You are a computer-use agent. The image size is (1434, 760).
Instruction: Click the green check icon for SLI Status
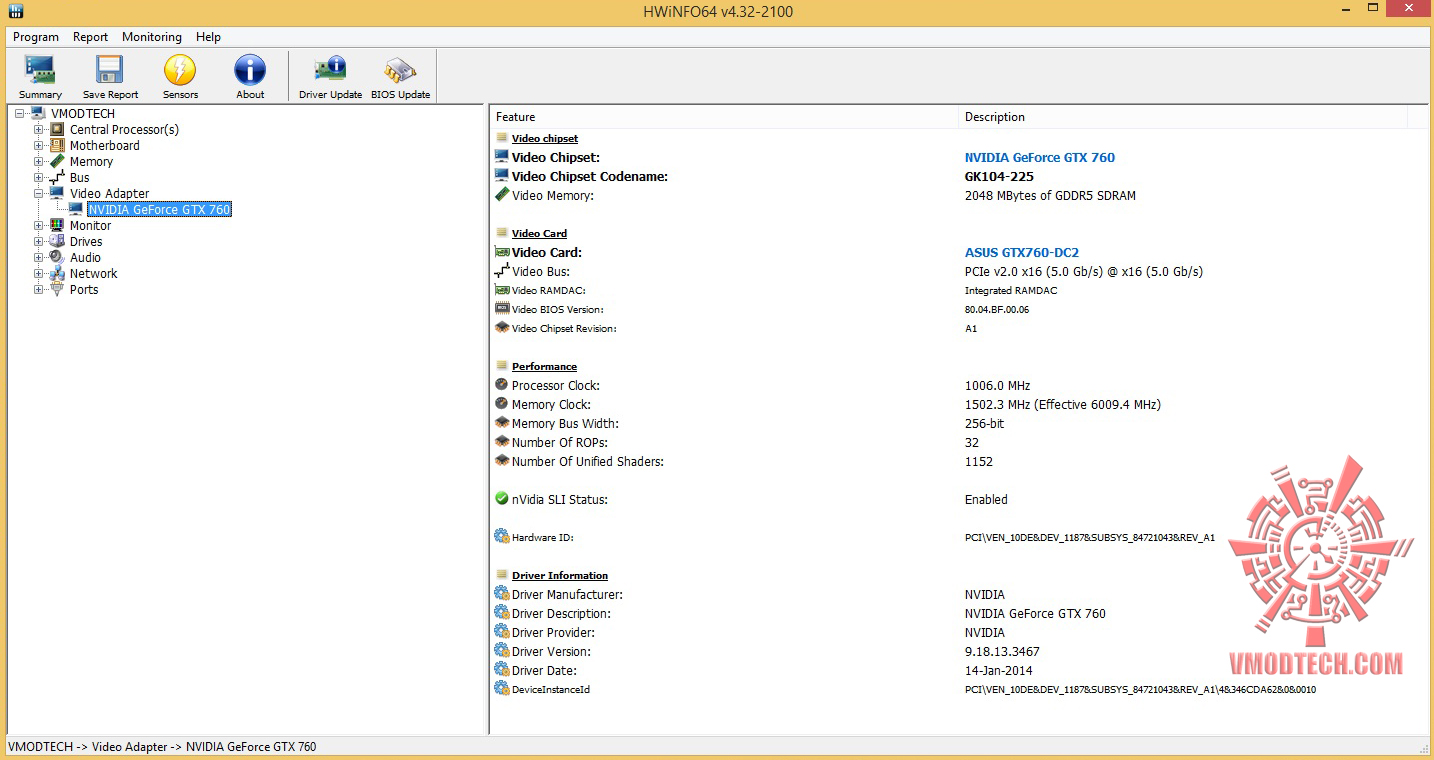(502, 499)
